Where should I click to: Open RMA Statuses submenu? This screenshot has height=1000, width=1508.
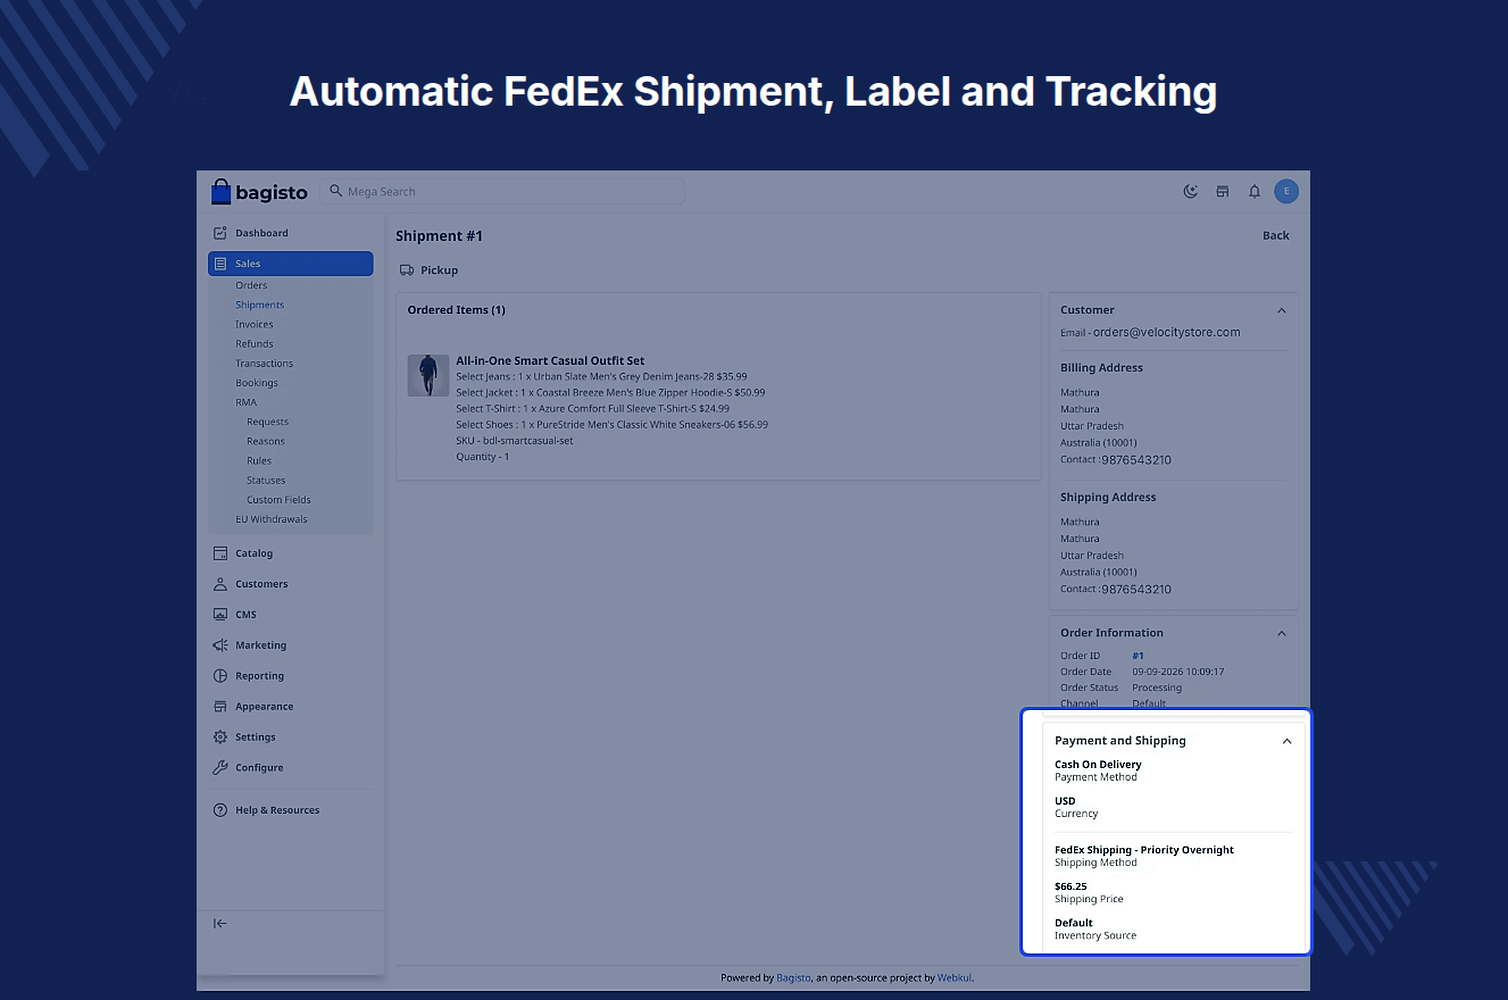[266, 480]
